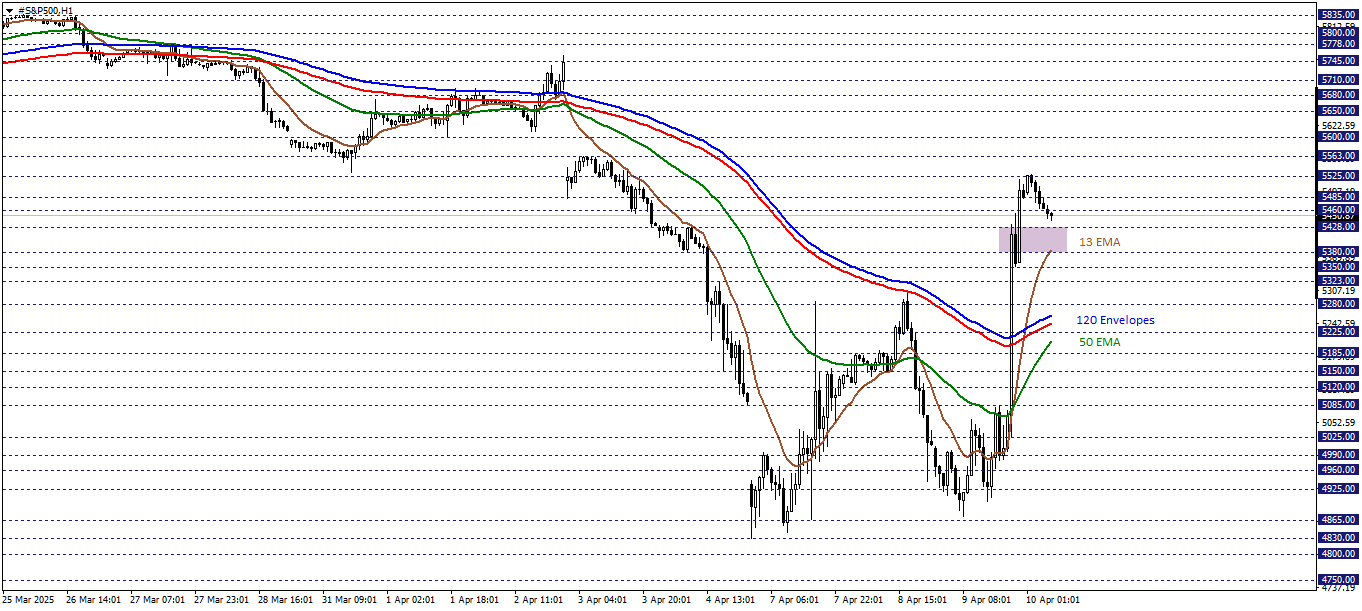Click the 5185.00 price level label

1338,353
